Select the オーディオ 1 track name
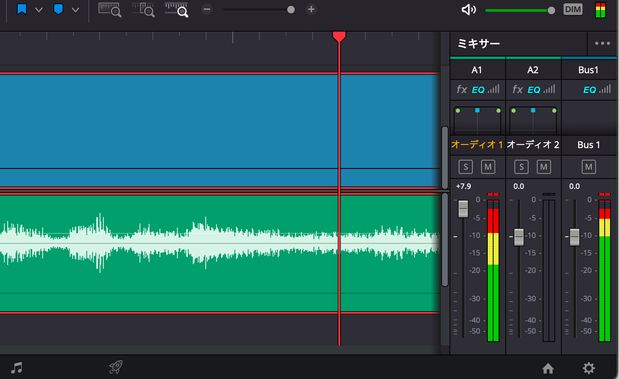 [477, 145]
